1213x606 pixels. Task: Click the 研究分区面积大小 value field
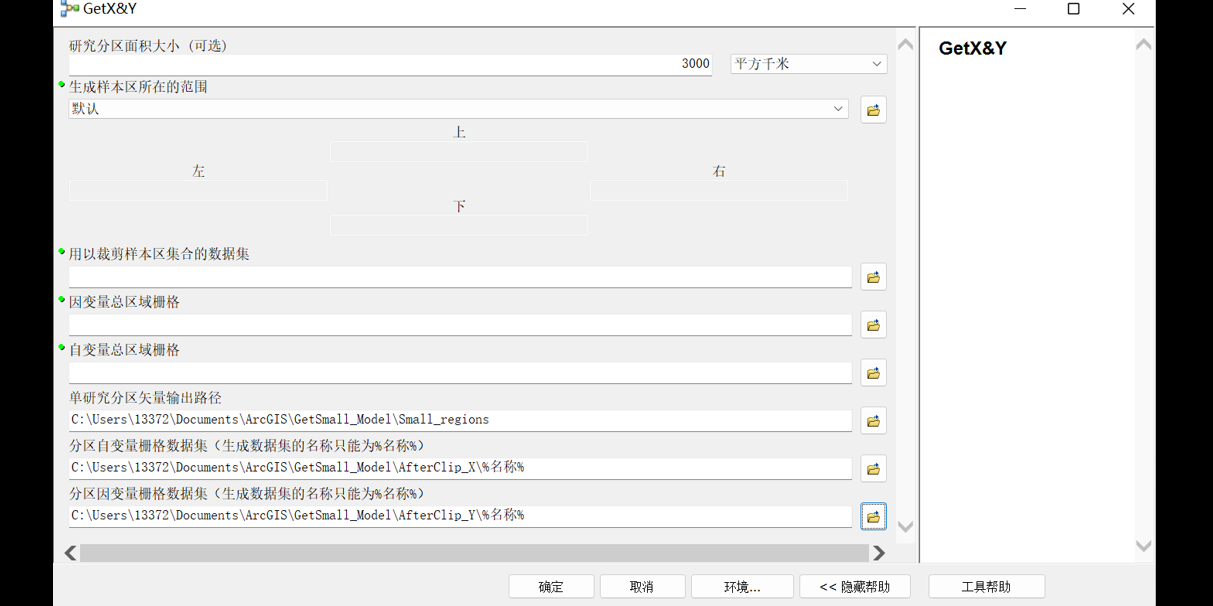tap(390, 64)
